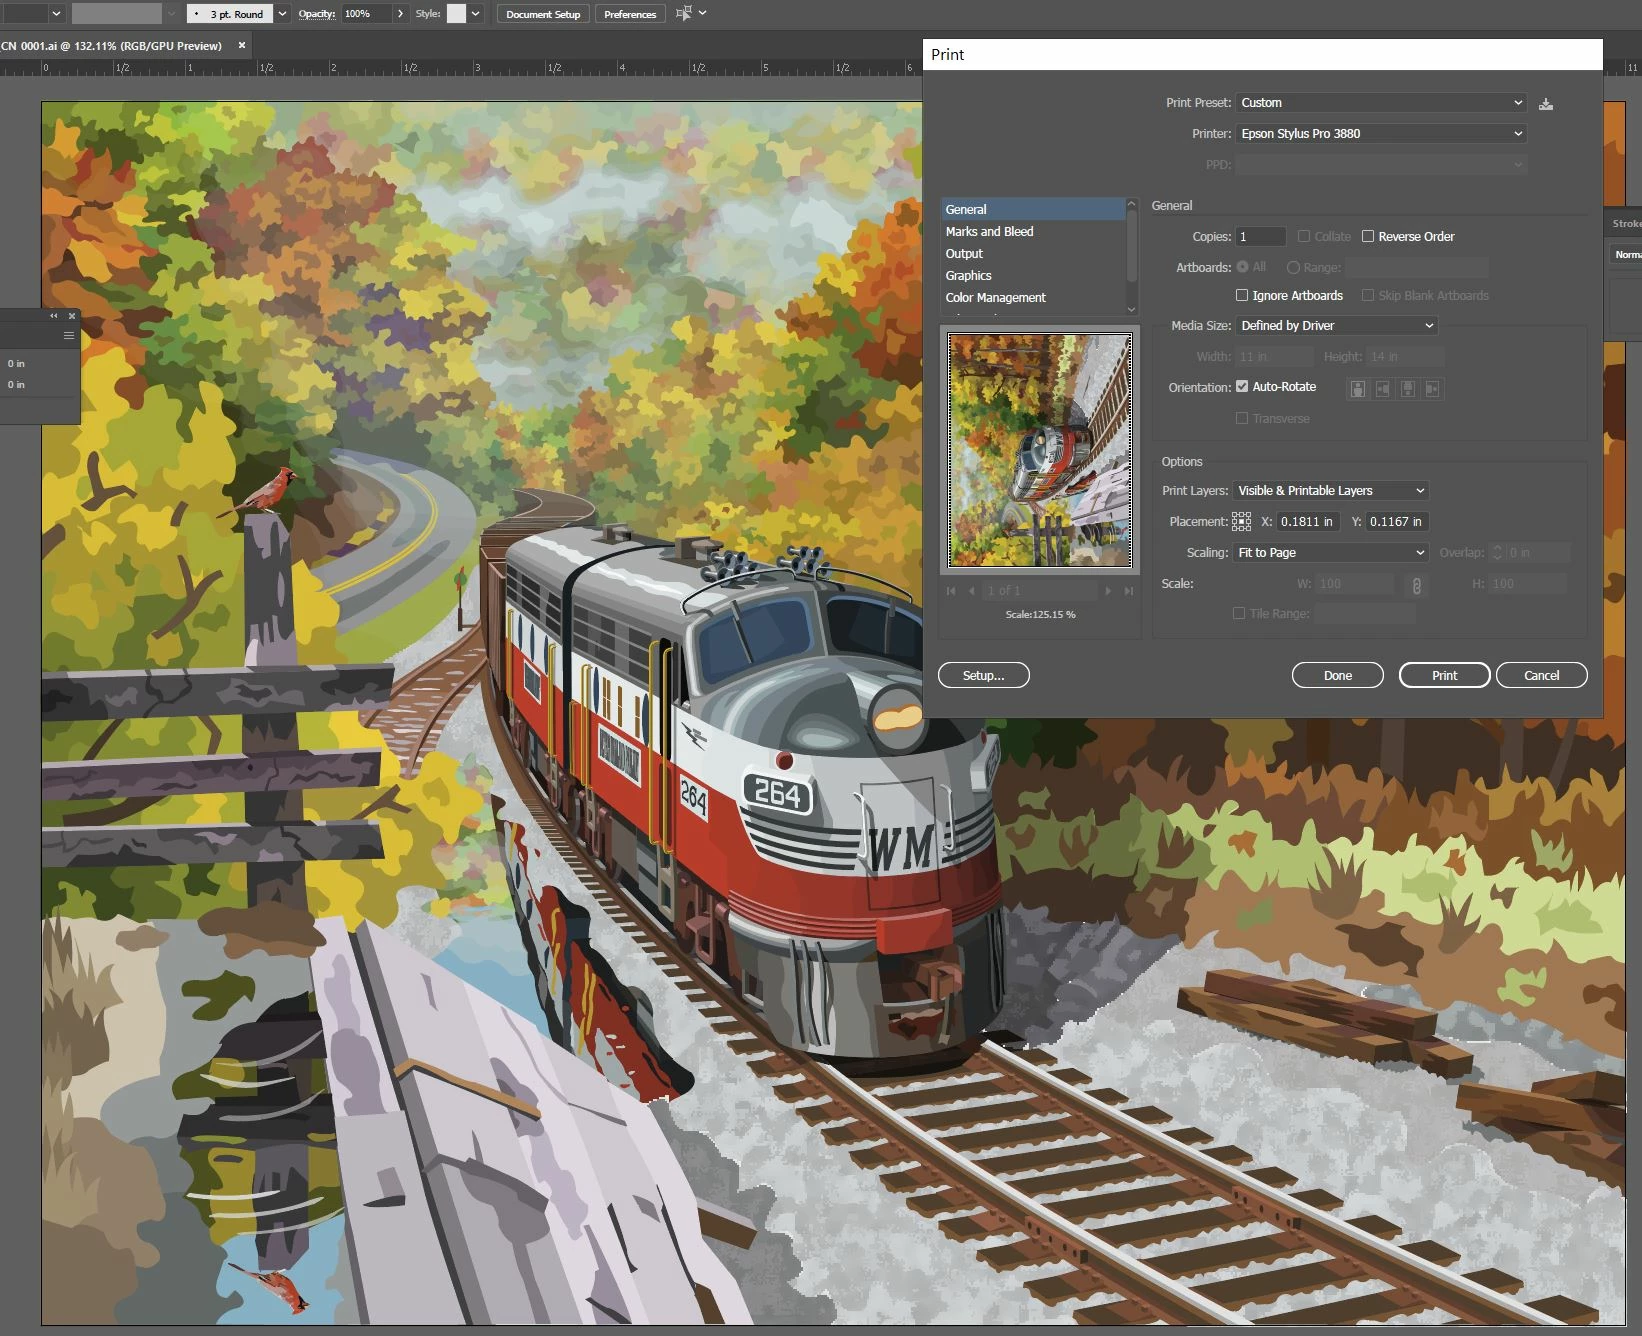The height and width of the screenshot is (1336, 1642).
Task: Toggle the Transverse checkbox
Action: [x=1242, y=418]
